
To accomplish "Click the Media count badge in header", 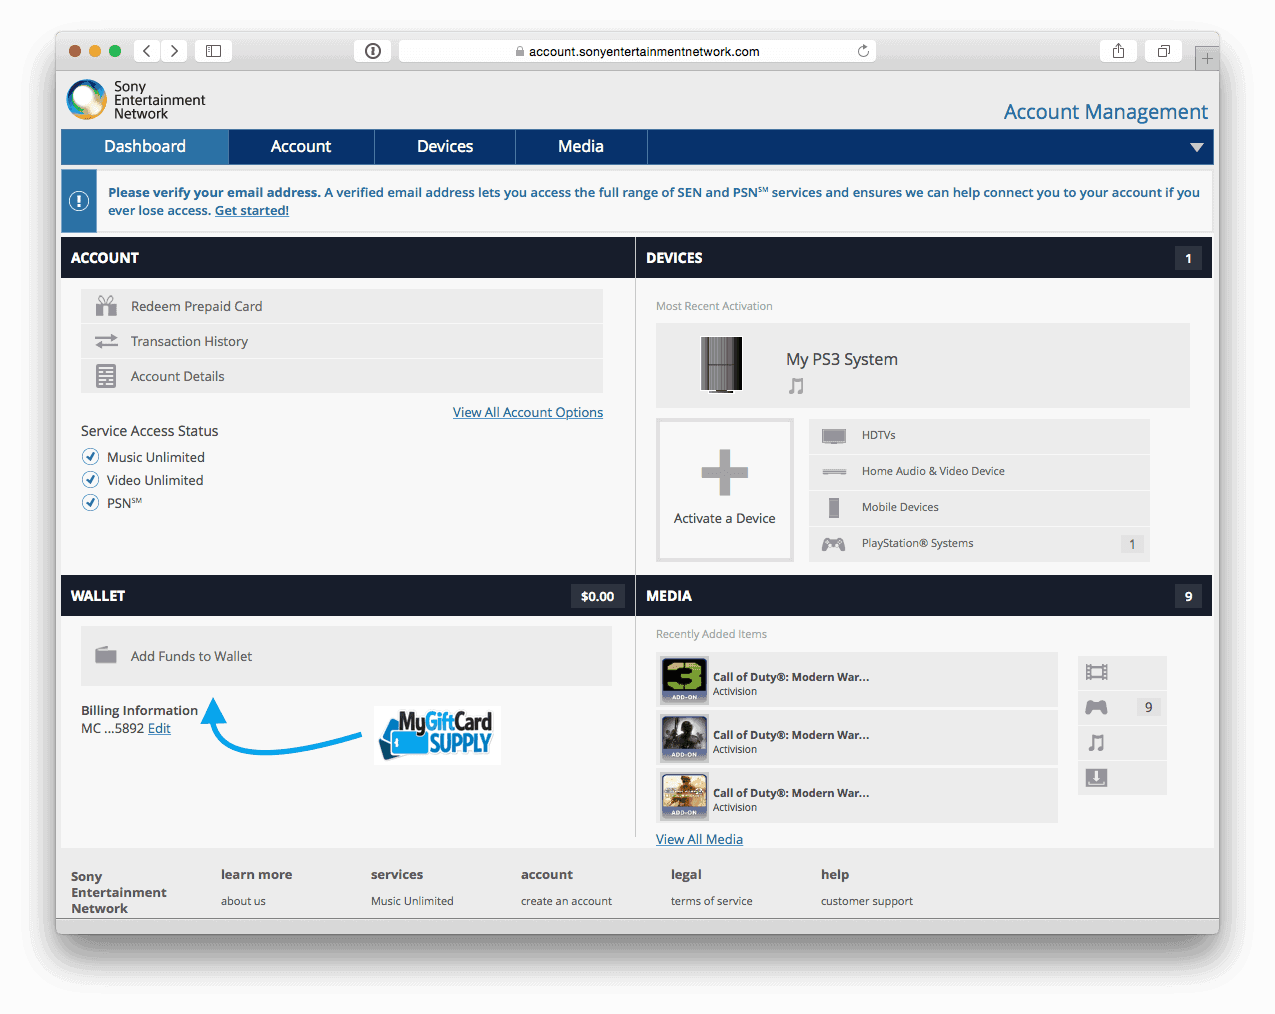I will (x=1188, y=596).
